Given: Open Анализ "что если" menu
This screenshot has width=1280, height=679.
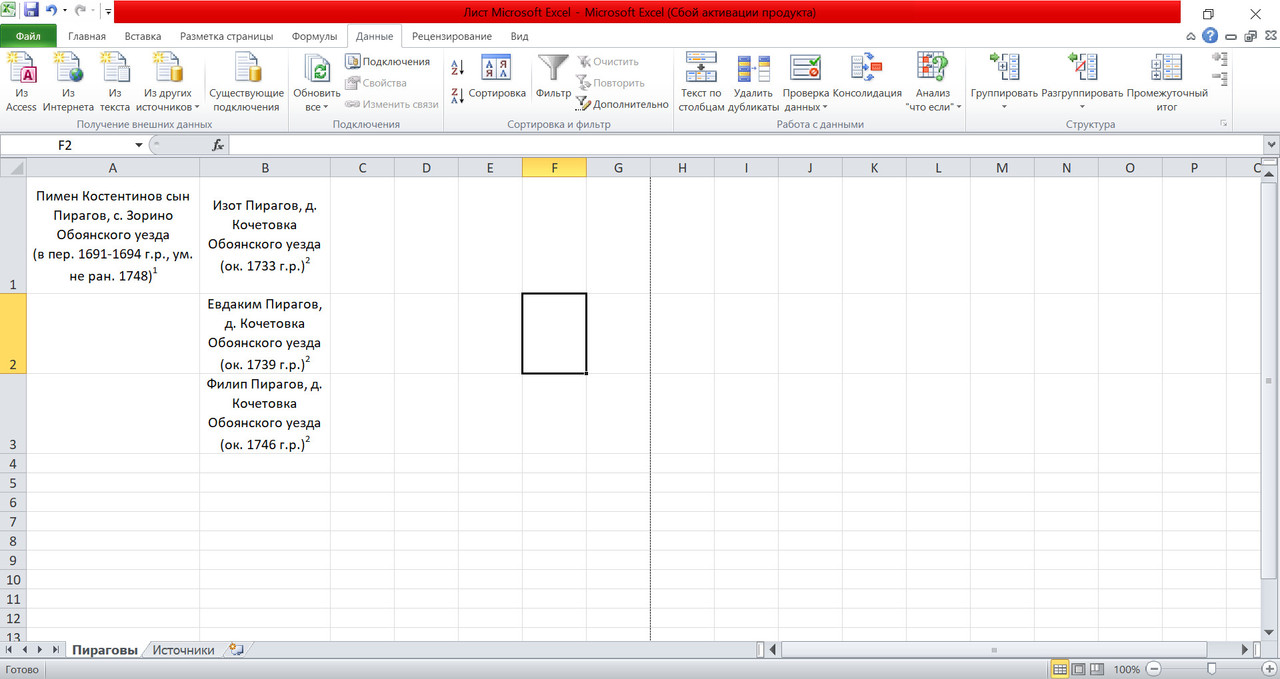Looking at the screenshot, I should tap(933, 83).
